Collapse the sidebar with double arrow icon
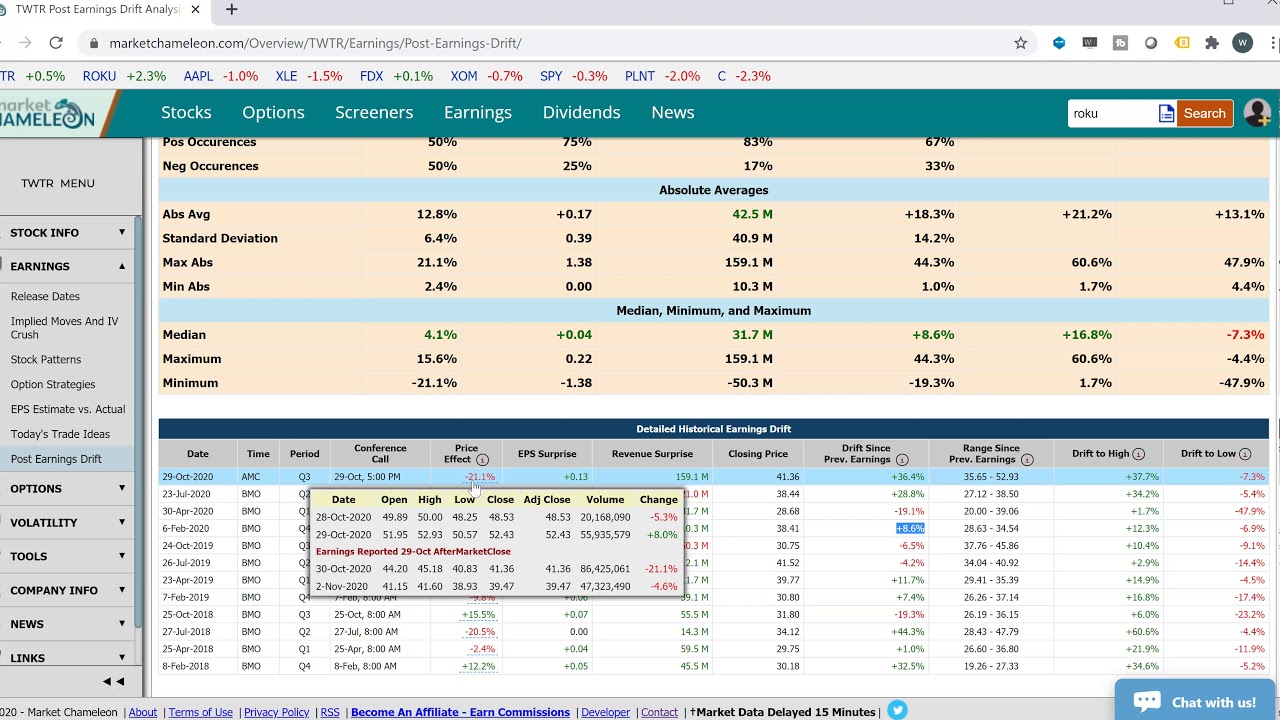 pos(114,682)
